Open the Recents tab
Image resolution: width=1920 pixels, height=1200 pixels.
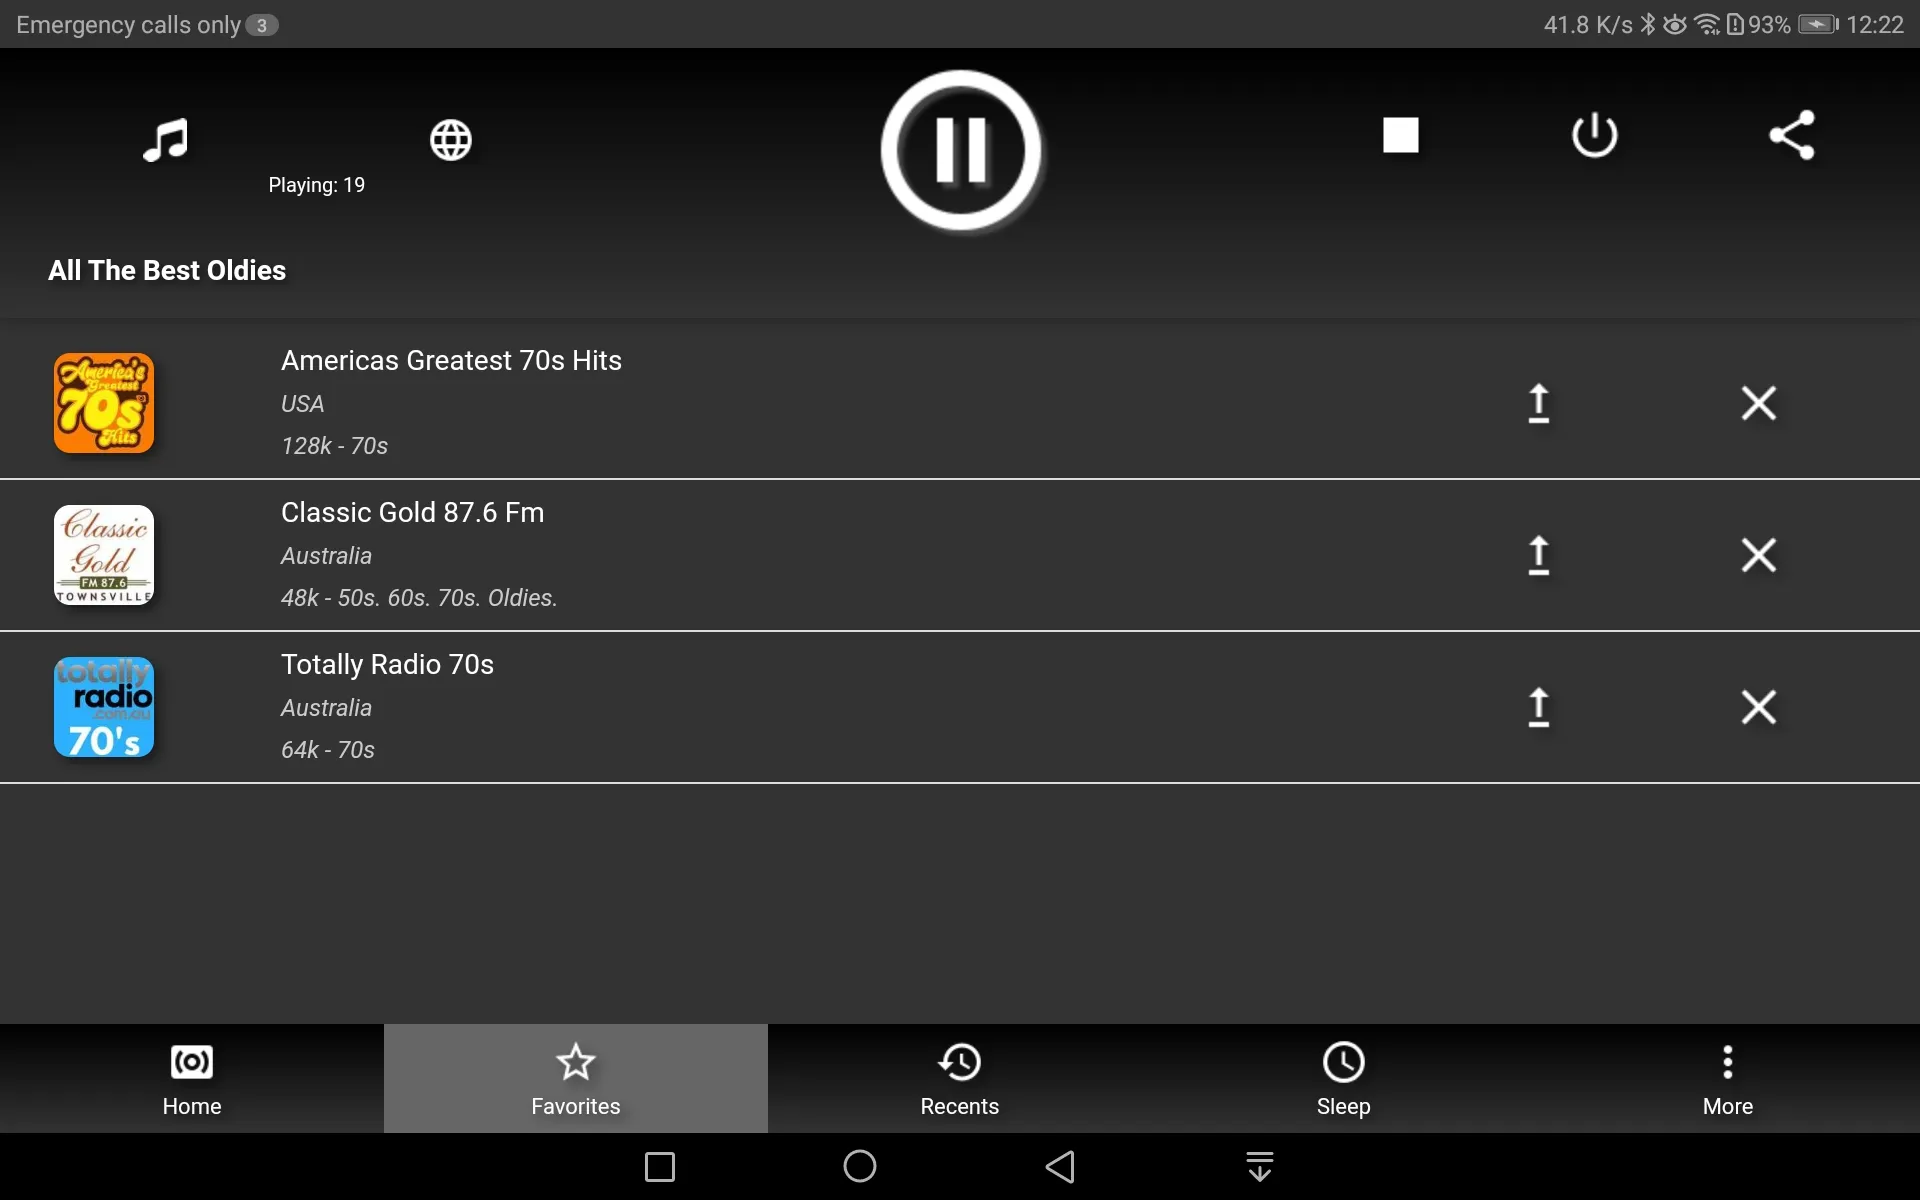point(959,1078)
